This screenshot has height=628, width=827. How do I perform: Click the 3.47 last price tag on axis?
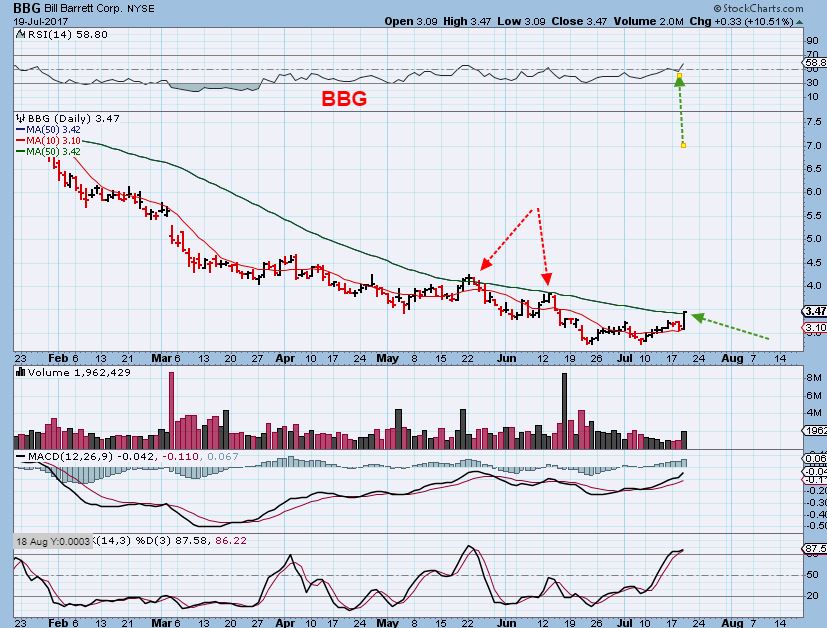814,311
